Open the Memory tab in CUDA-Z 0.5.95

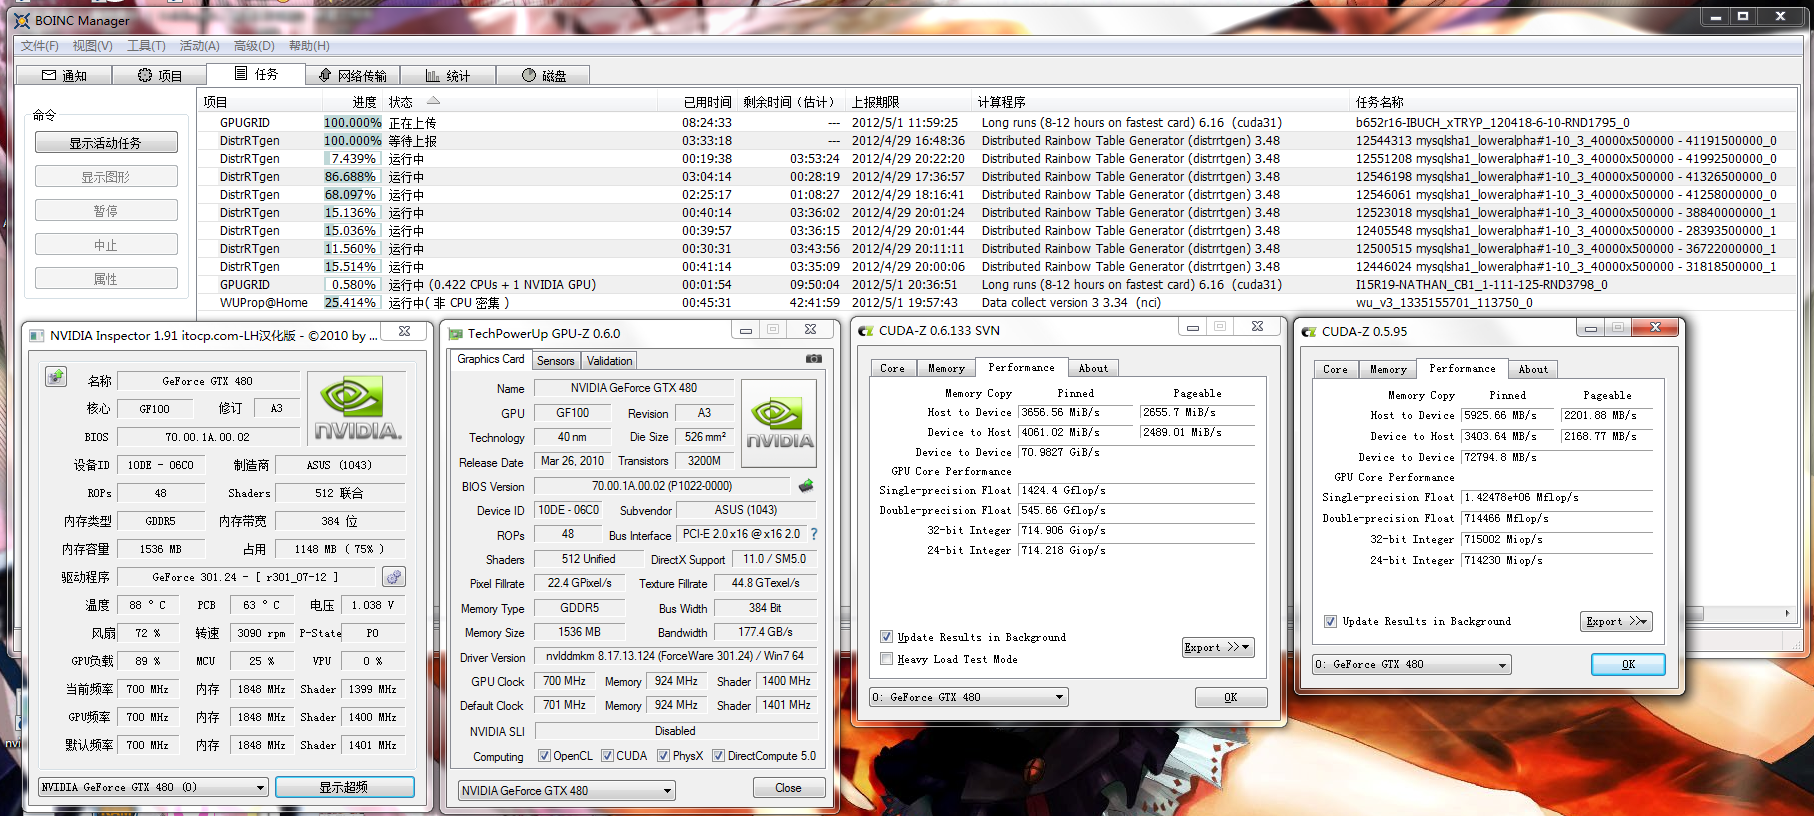[x=1388, y=369]
